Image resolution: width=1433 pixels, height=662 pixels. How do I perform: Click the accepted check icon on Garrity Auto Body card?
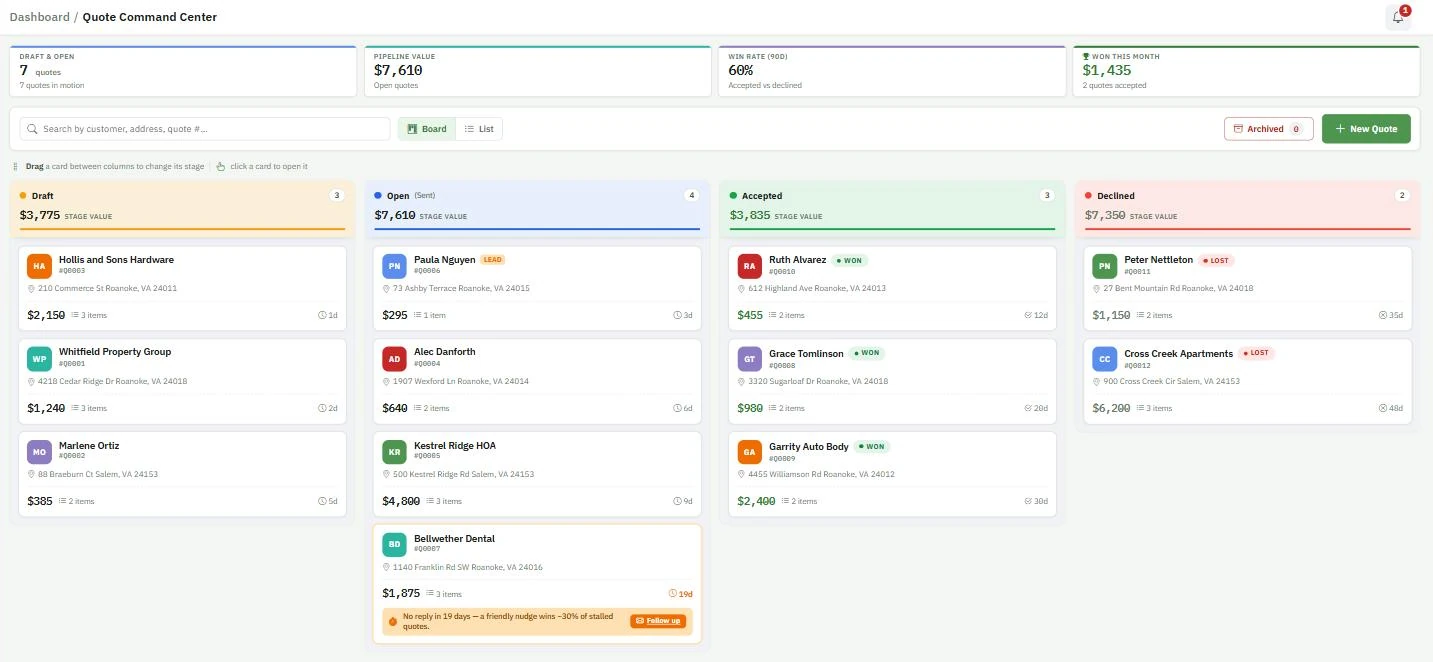tap(1028, 501)
